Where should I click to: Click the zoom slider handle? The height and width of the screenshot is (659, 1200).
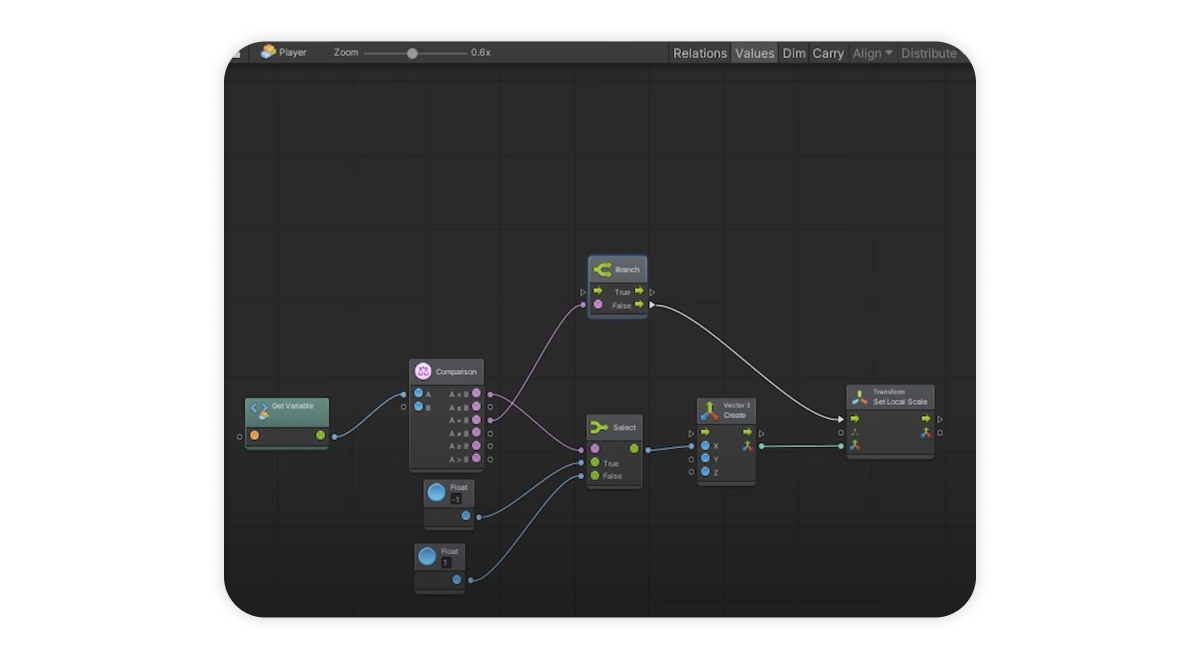click(x=412, y=53)
